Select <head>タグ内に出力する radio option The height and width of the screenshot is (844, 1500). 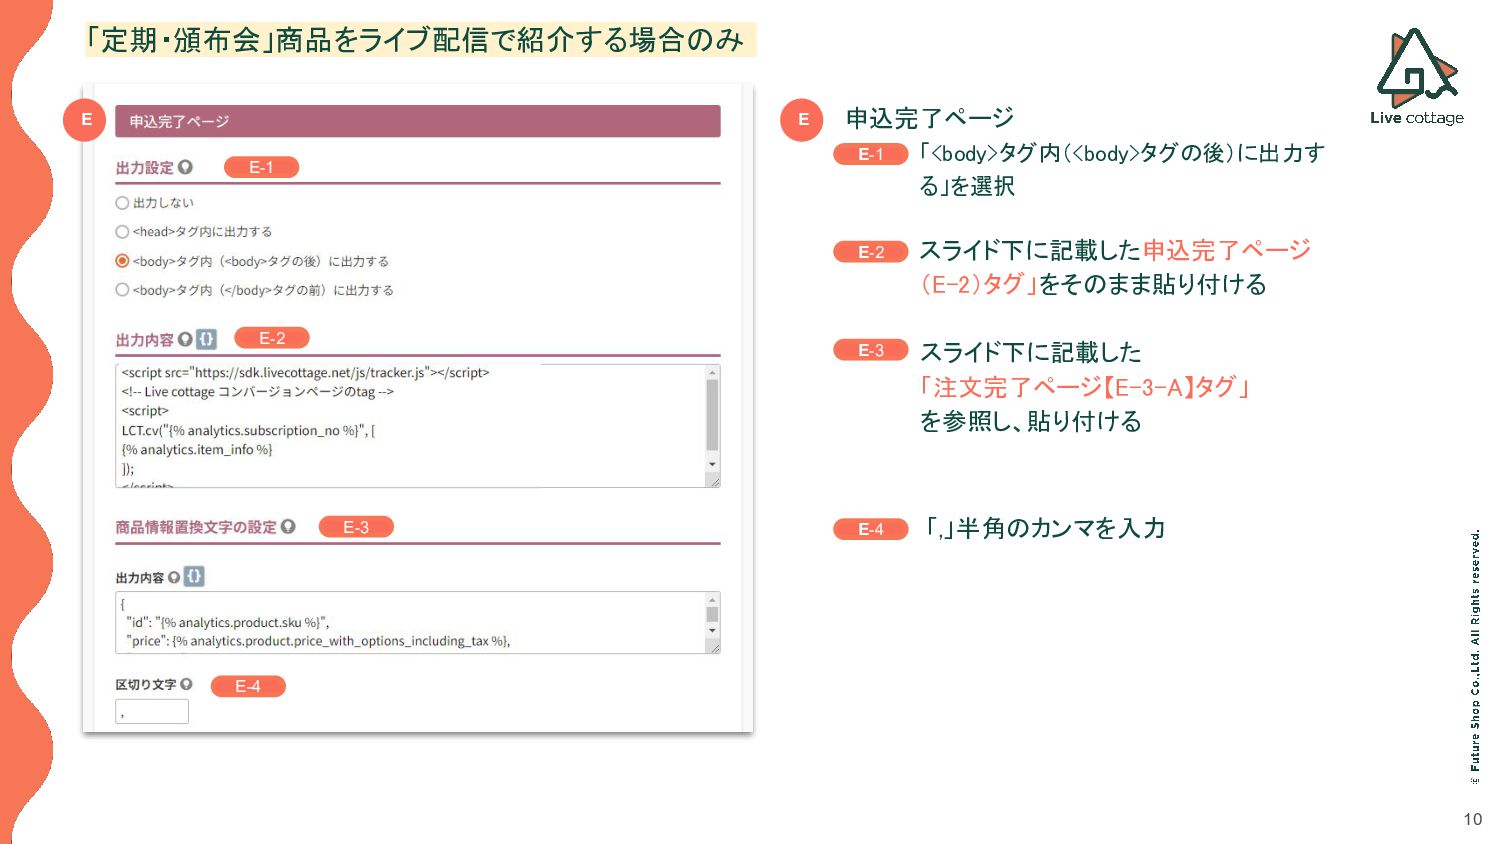coord(122,232)
